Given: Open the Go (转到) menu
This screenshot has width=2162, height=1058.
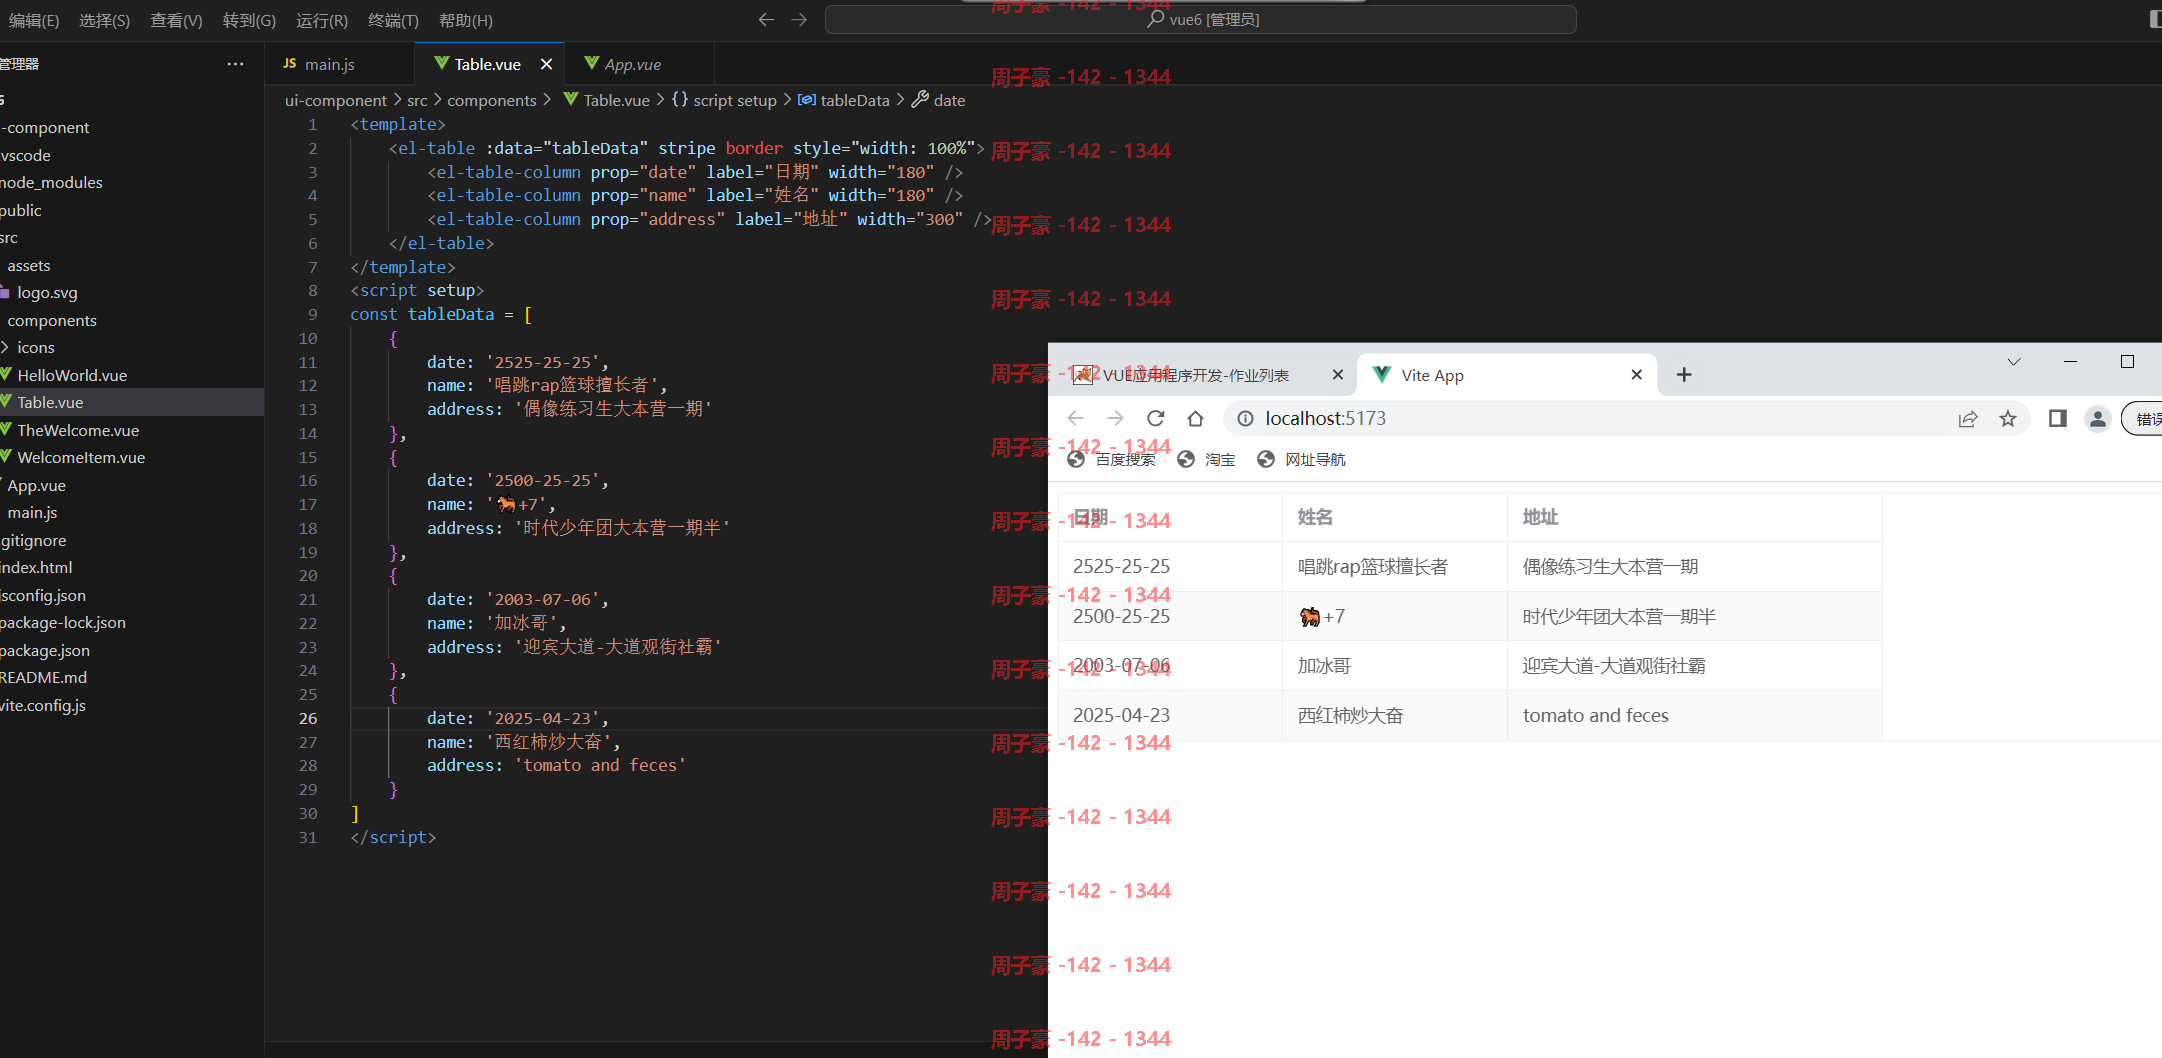Looking at the screenshot, I should [249, 20].
